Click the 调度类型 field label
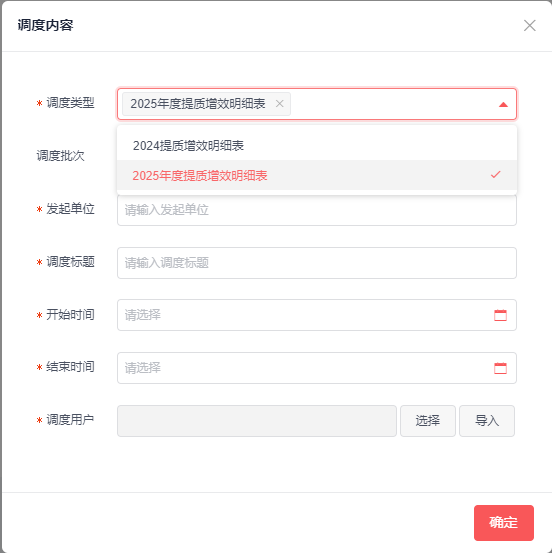 pyautogui.click(x=70, y=103)
